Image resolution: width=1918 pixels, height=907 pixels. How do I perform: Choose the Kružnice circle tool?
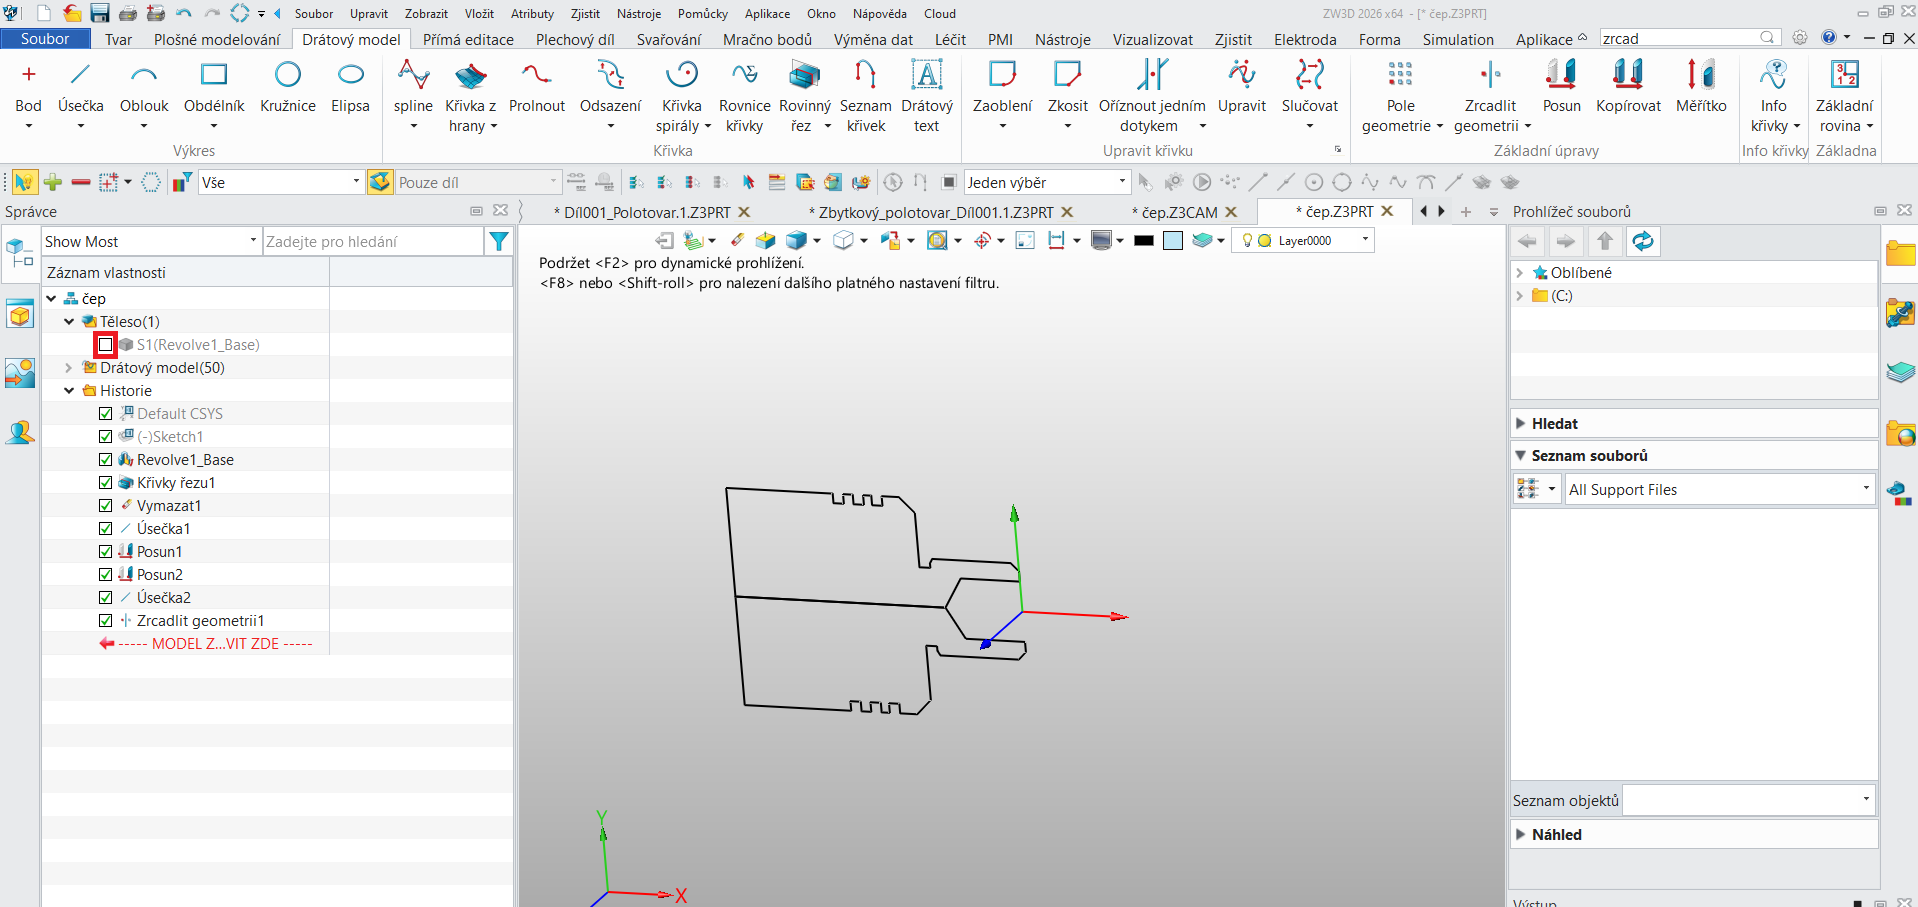point(288,87)
